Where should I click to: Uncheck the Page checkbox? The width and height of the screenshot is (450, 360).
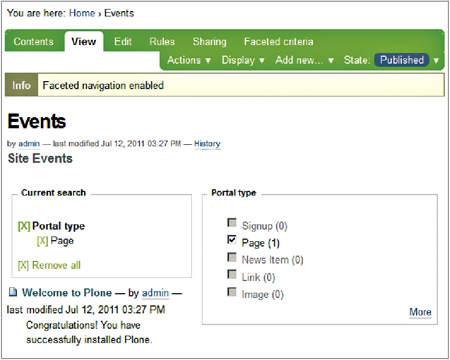tap(232, 239)
